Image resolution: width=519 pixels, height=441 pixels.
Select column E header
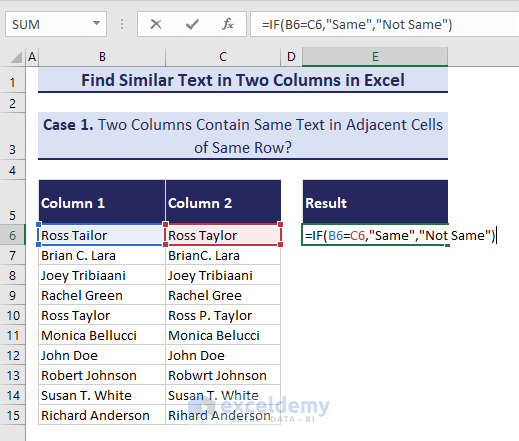375,57
